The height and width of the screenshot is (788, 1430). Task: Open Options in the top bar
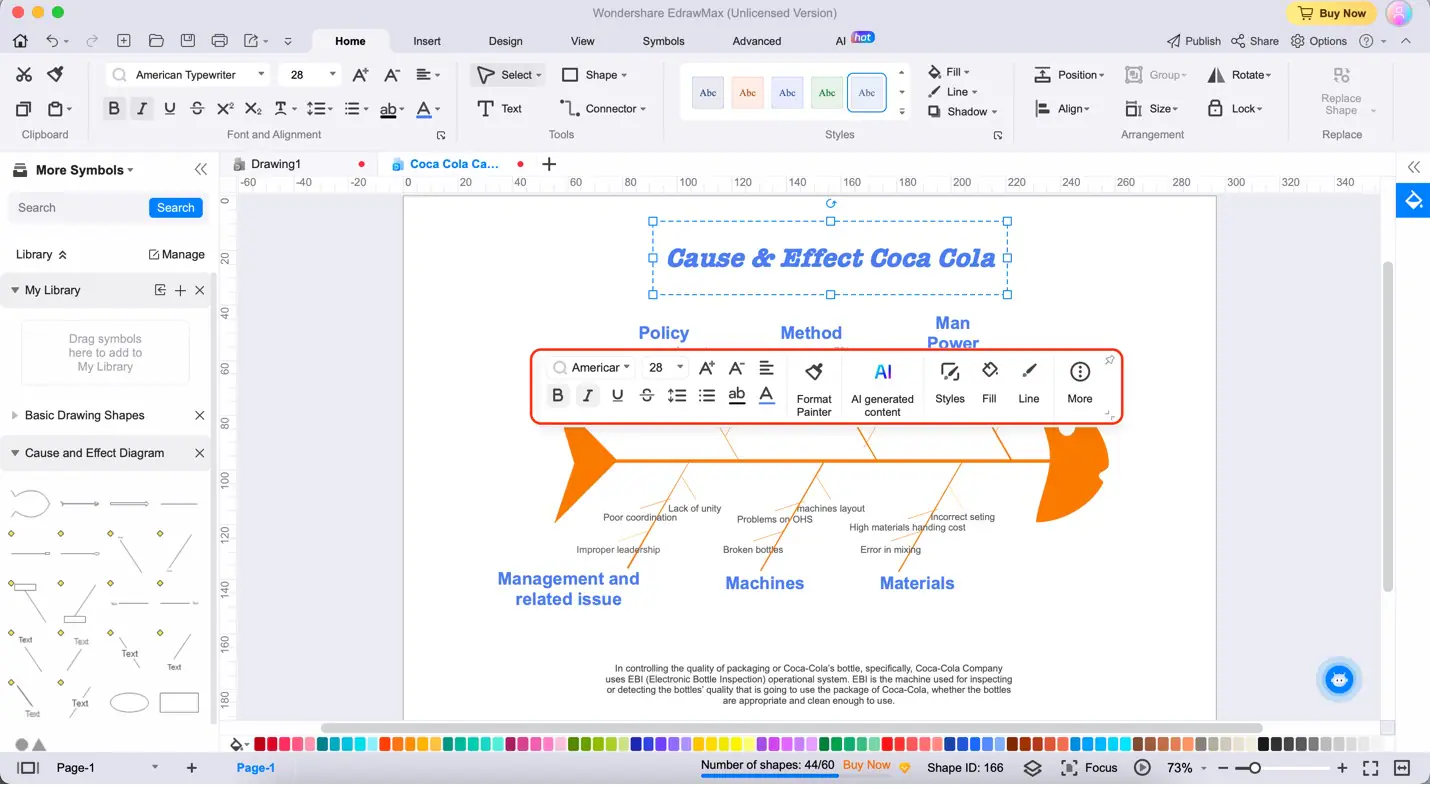(1319, 41)
